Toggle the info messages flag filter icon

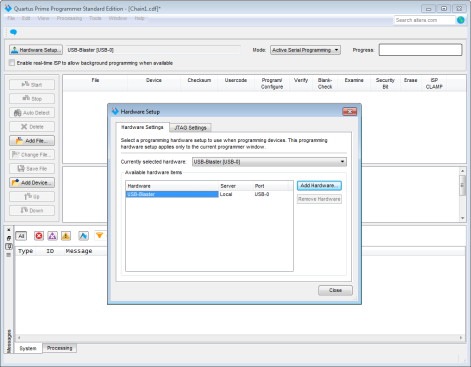(x=83, y=236)
